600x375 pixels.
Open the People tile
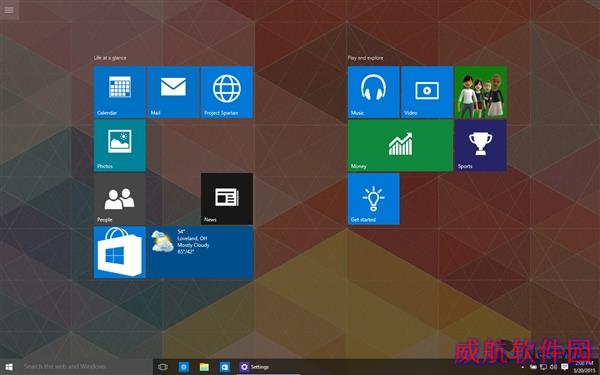[x=120, y=199]
